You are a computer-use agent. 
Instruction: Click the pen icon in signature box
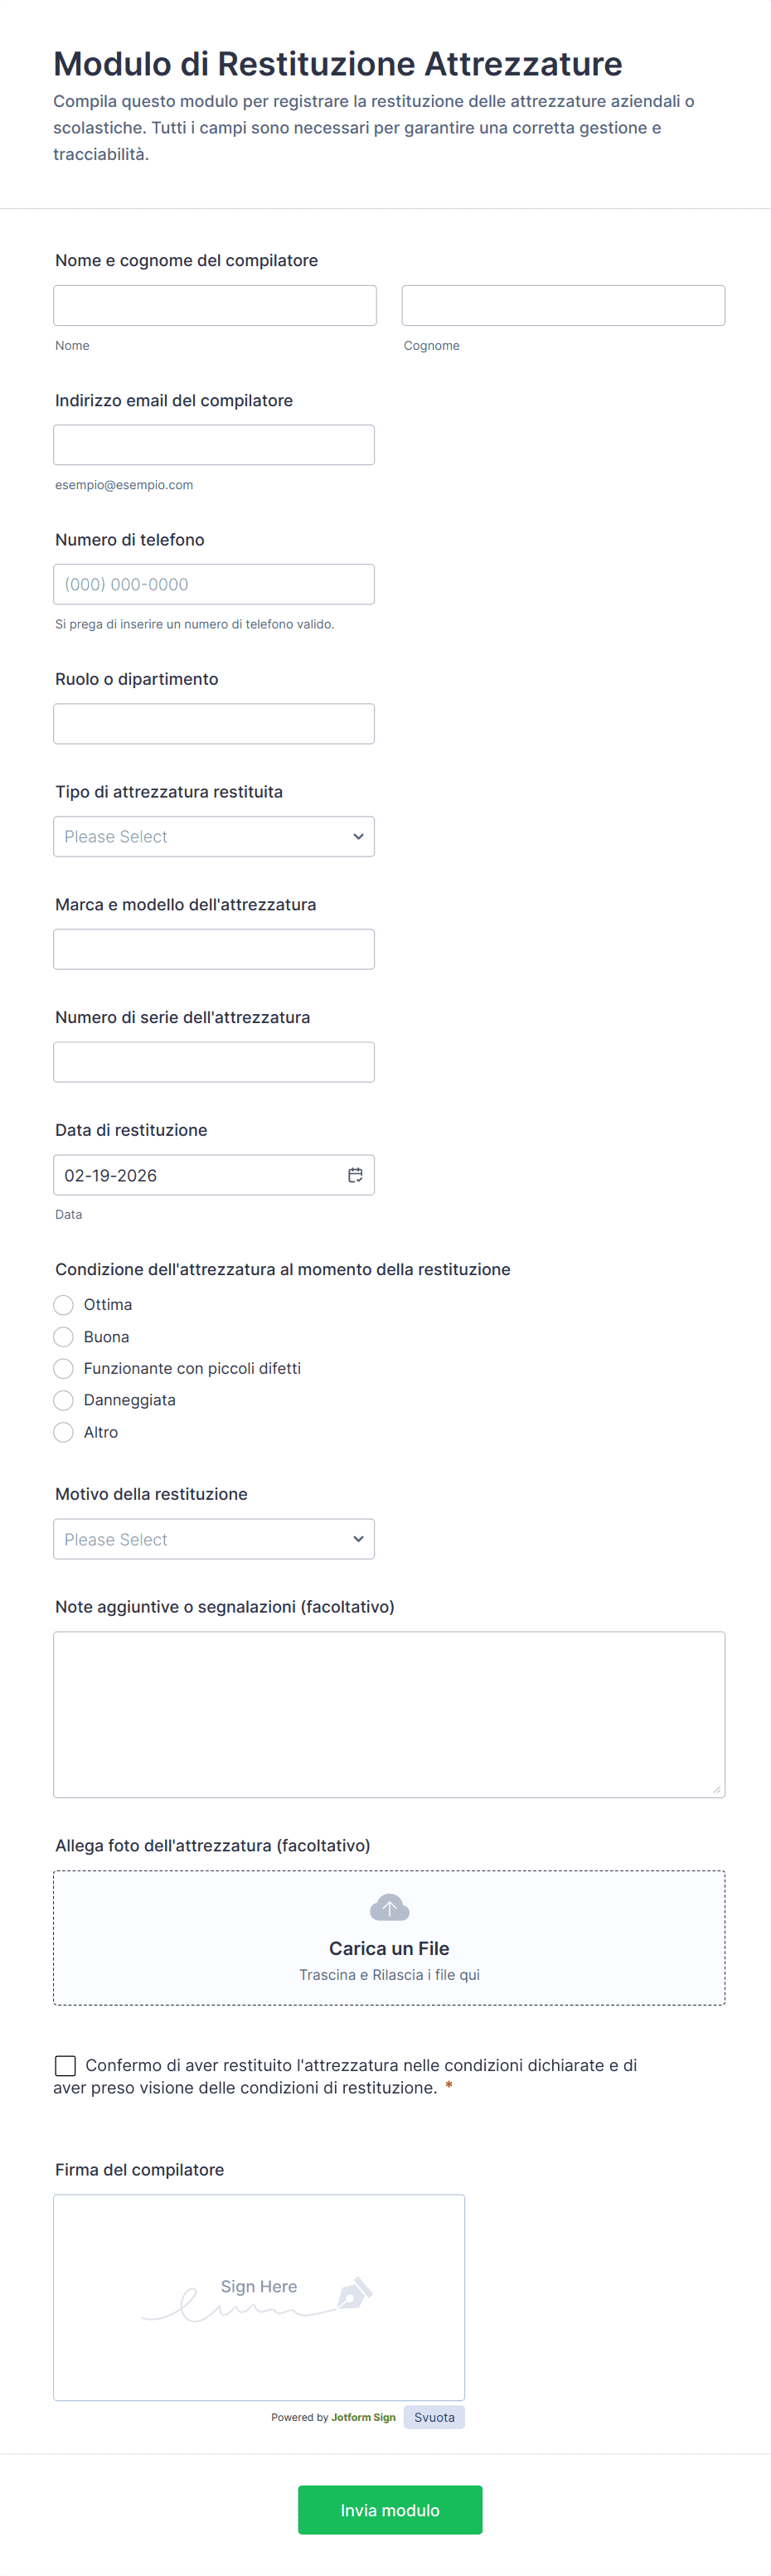click(355, 2292)
